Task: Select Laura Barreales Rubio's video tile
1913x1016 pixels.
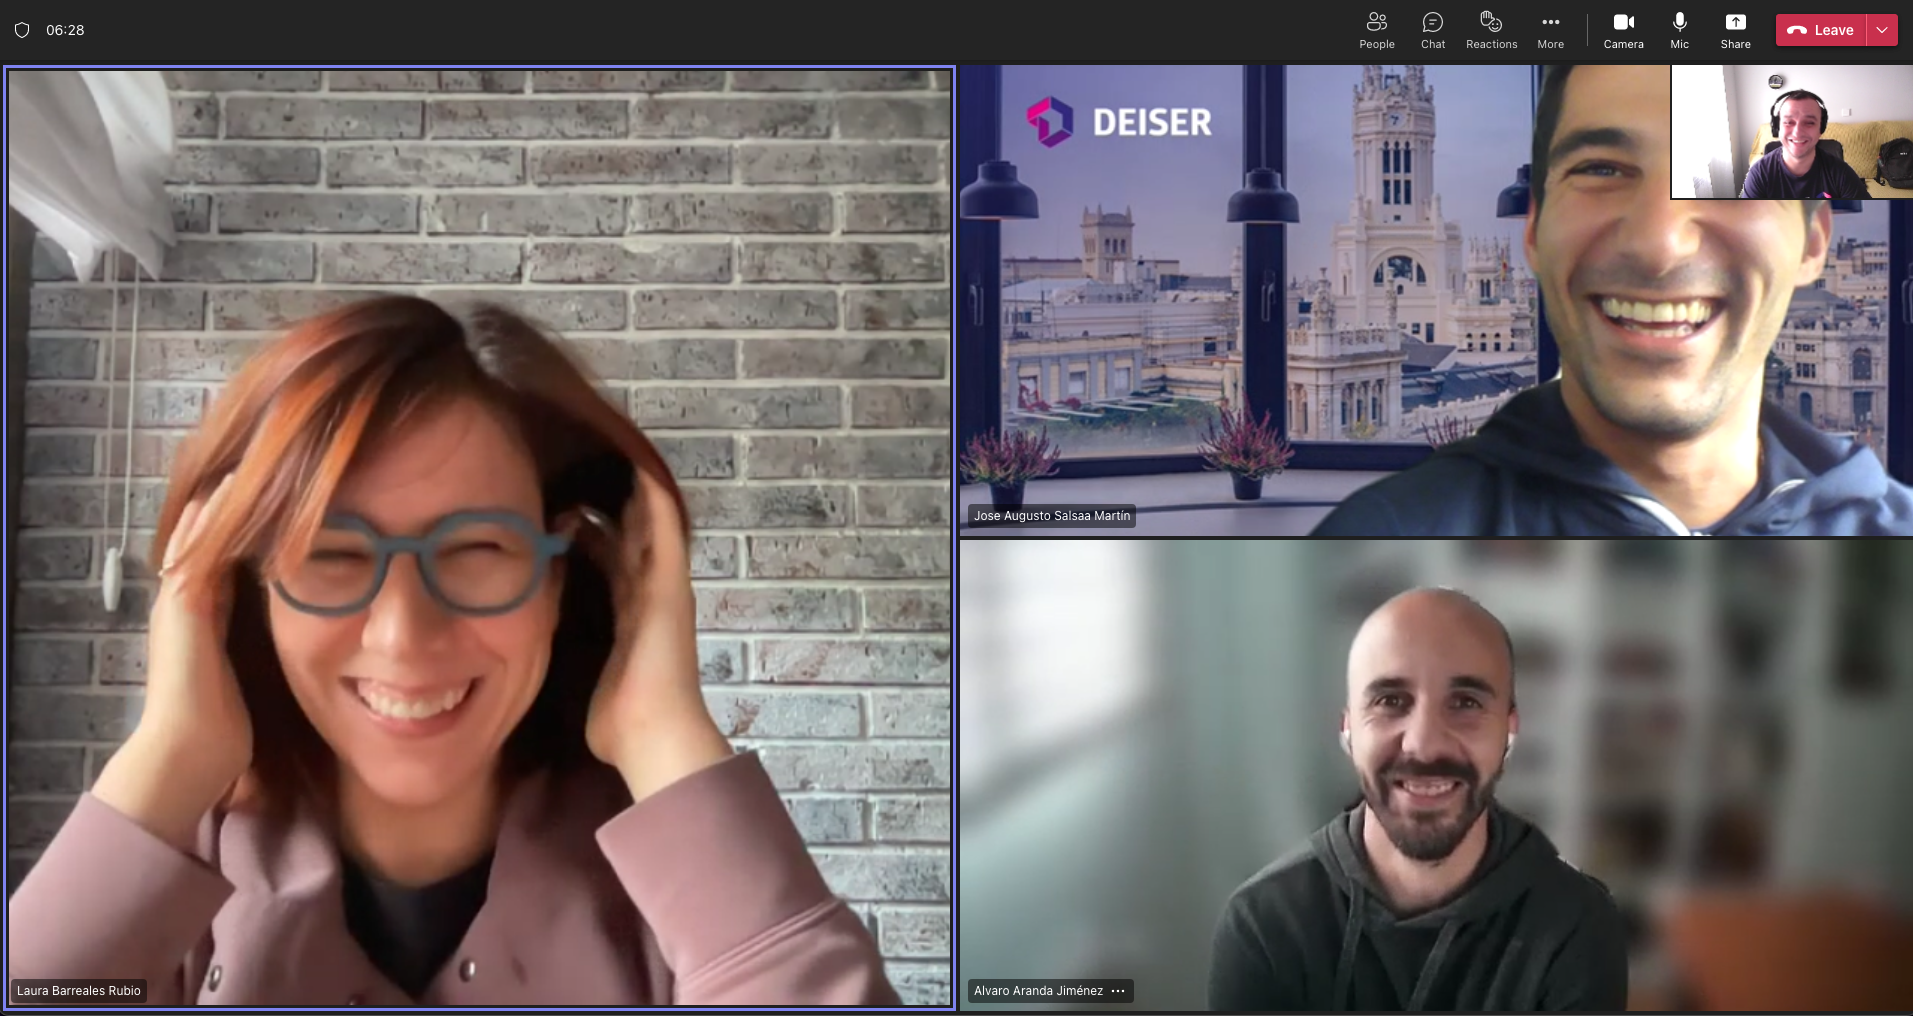Action: [x=480, y=537]
